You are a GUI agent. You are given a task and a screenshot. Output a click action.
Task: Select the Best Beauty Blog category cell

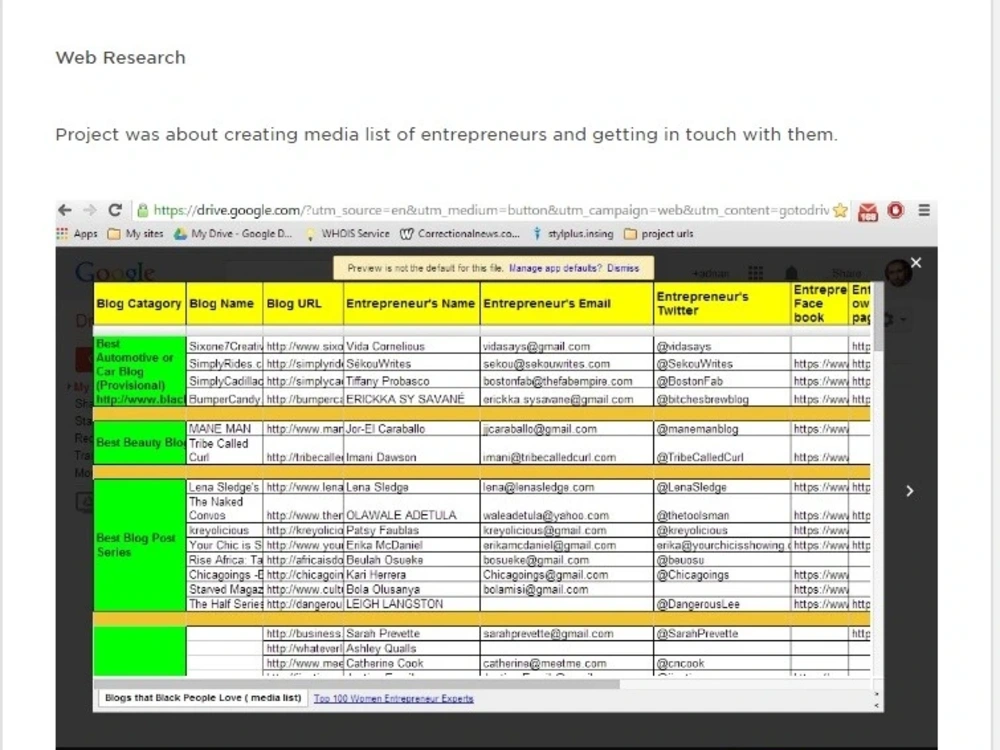pyautogui.click(x=140, y=442)
